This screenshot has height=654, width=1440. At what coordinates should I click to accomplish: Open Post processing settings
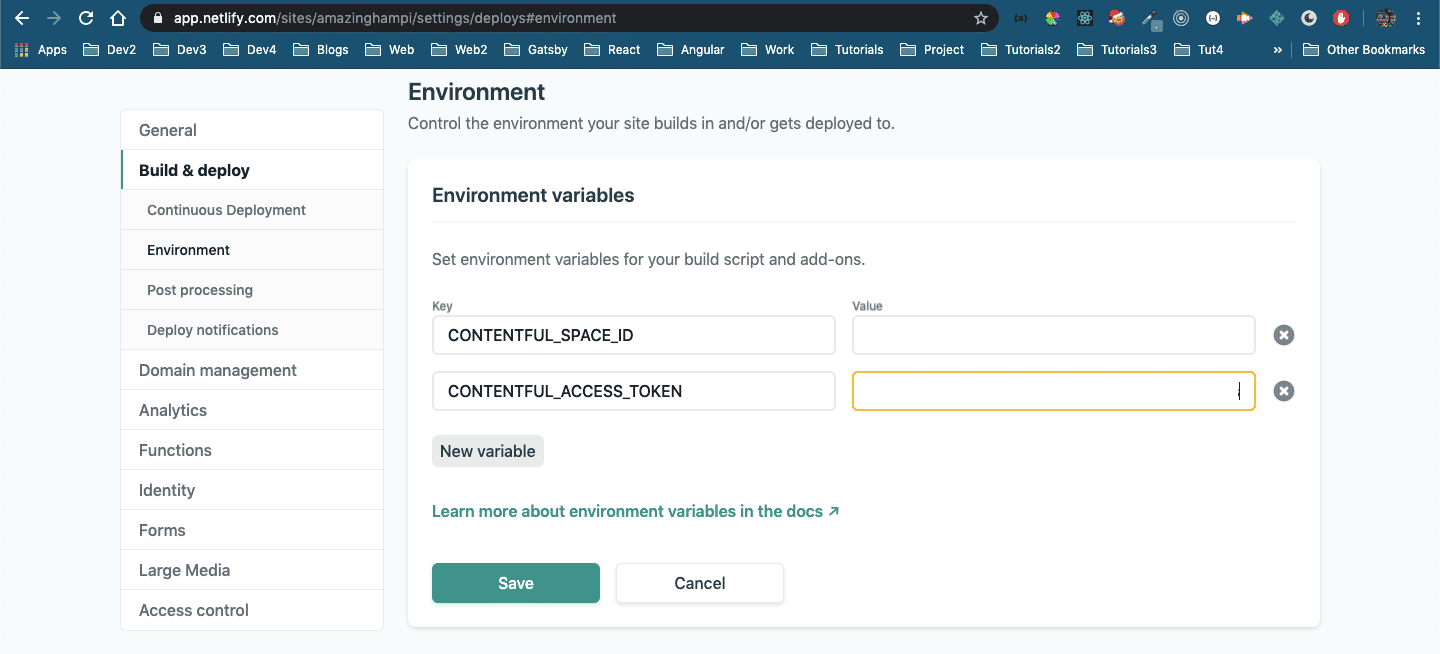252,290
